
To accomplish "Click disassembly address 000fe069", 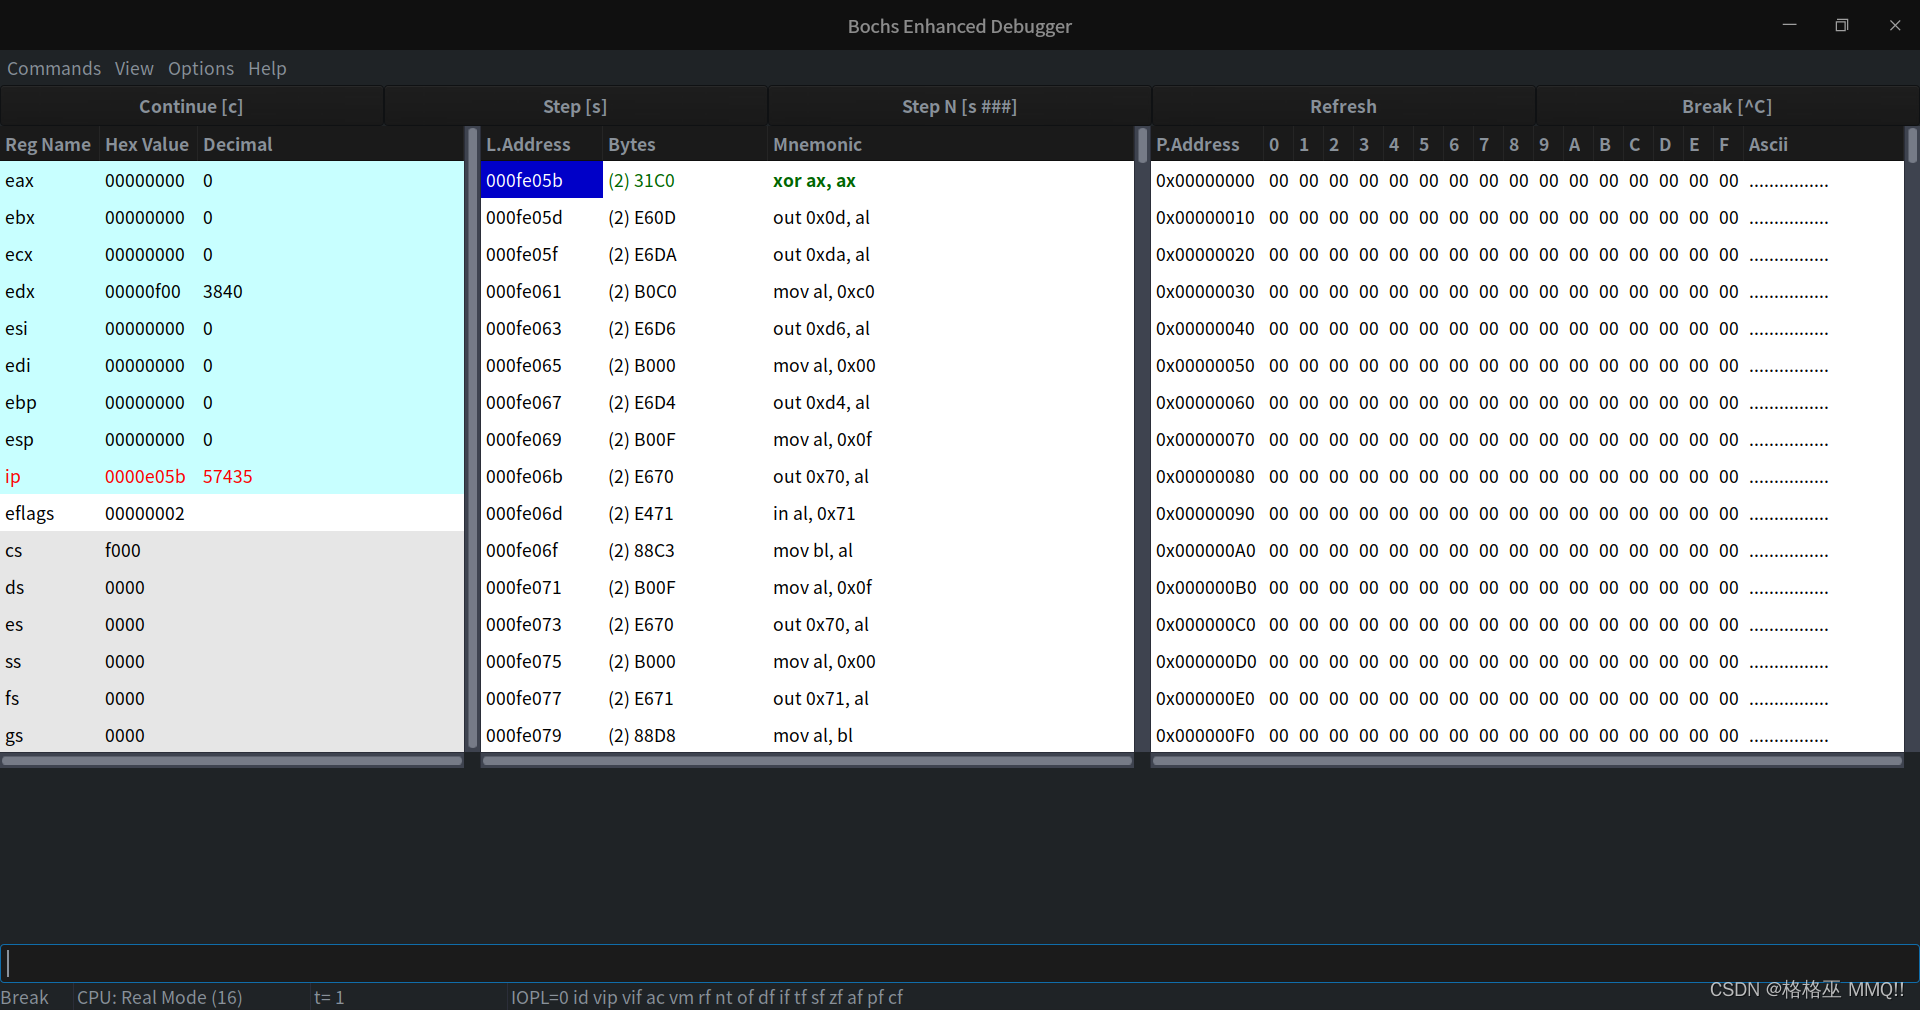I will coord(524,439).
